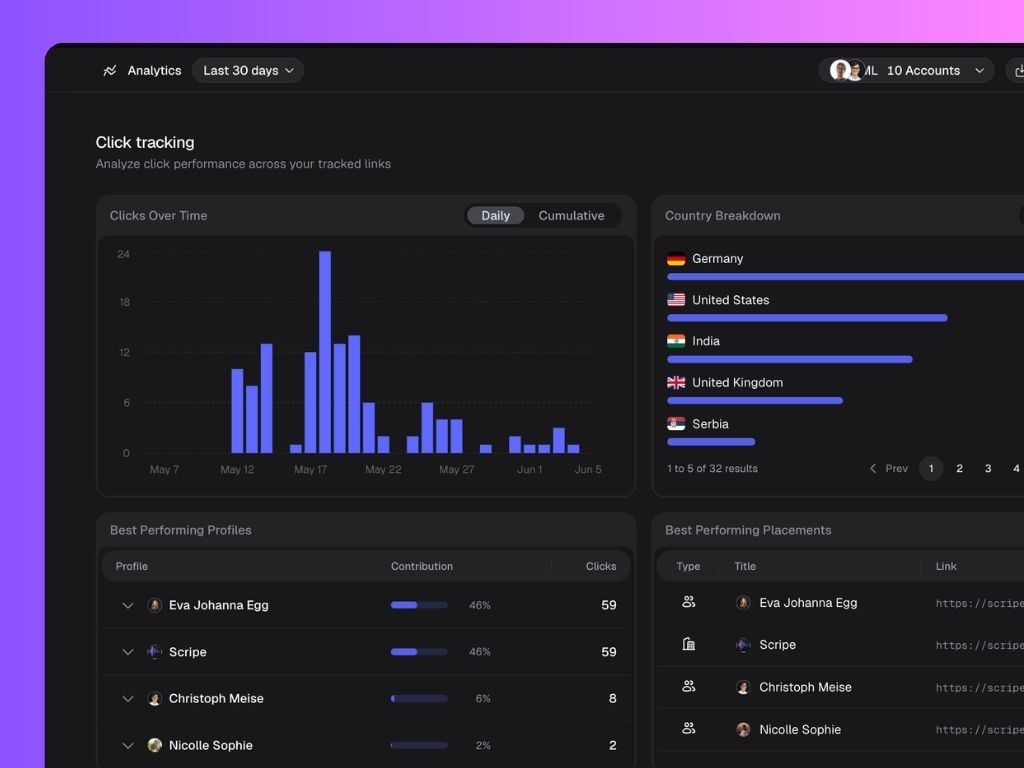Viewport: 1024px width, 768px height.
Task: Click person type icon in Christoph Meise placement
Action: pyautogui.click(x=688, y=686)
